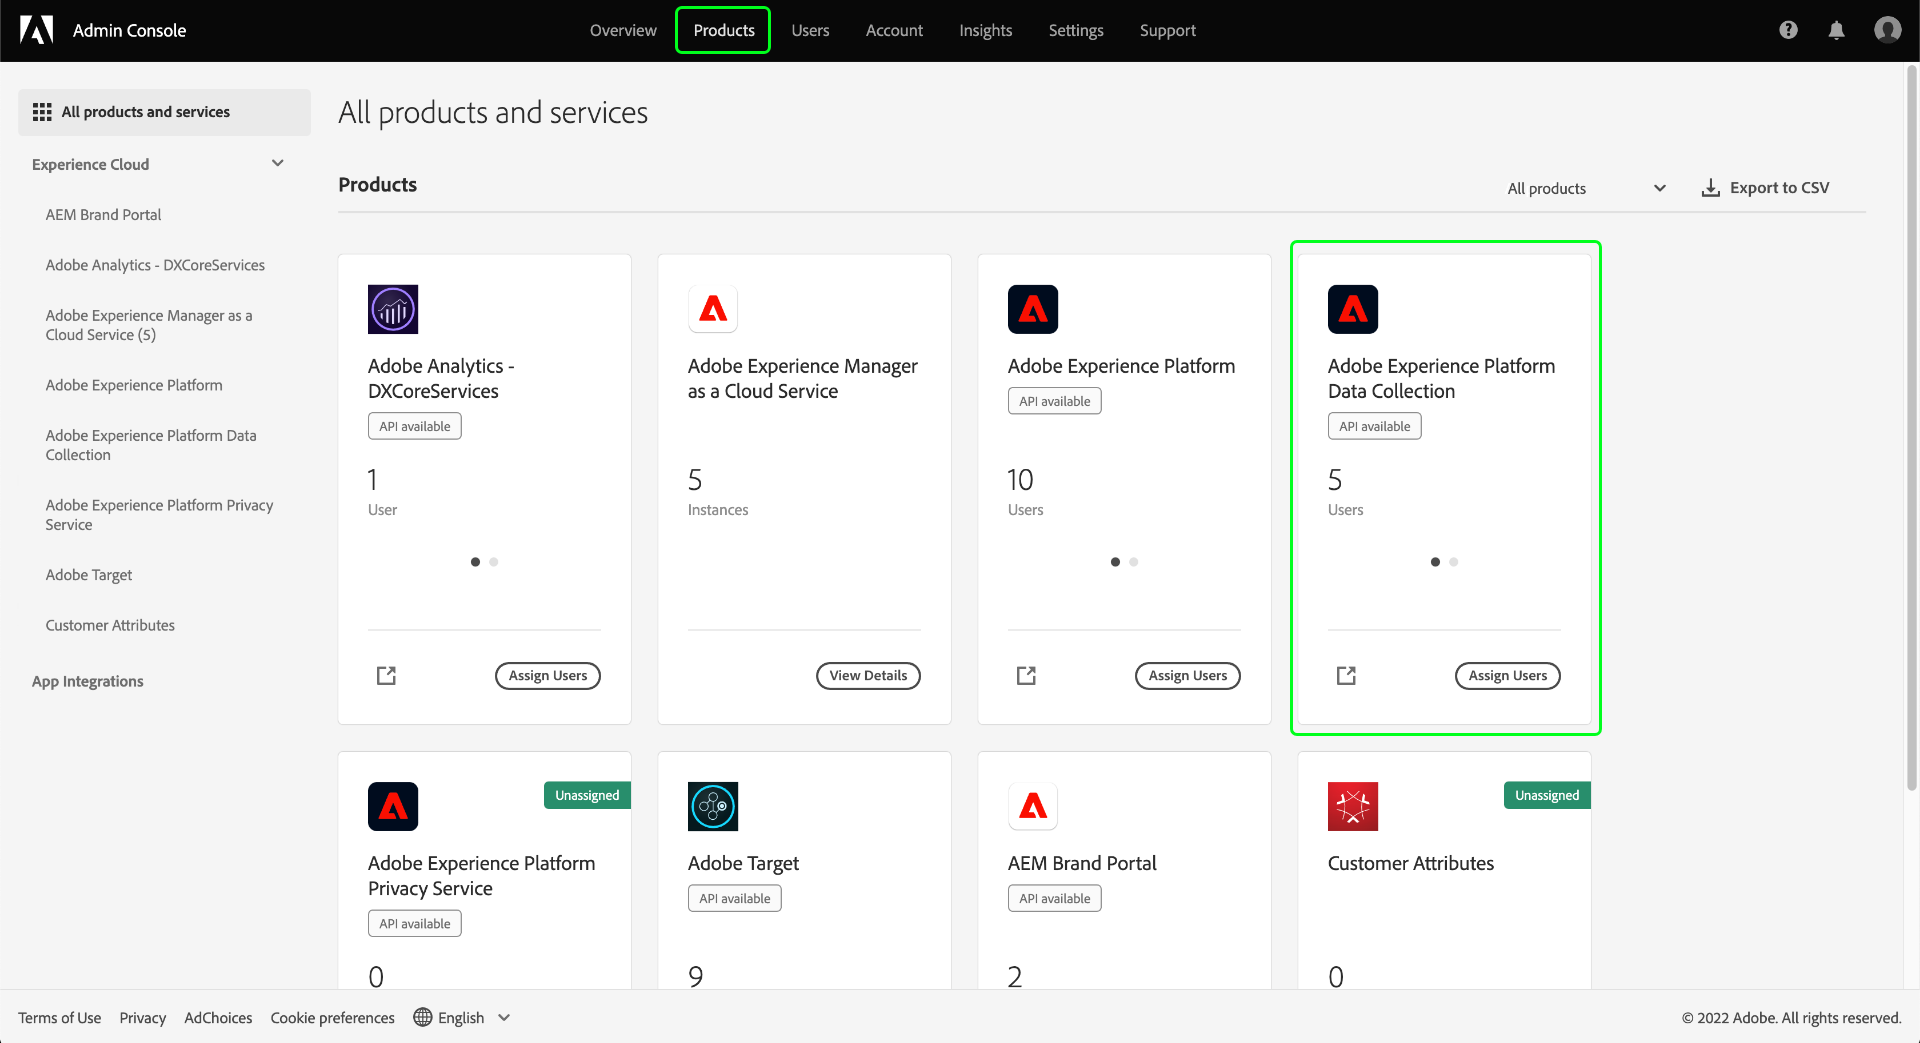Open external link on Data Collection card
The height and width of the screenshot is (1043, 1920).
pos(1346,676)
